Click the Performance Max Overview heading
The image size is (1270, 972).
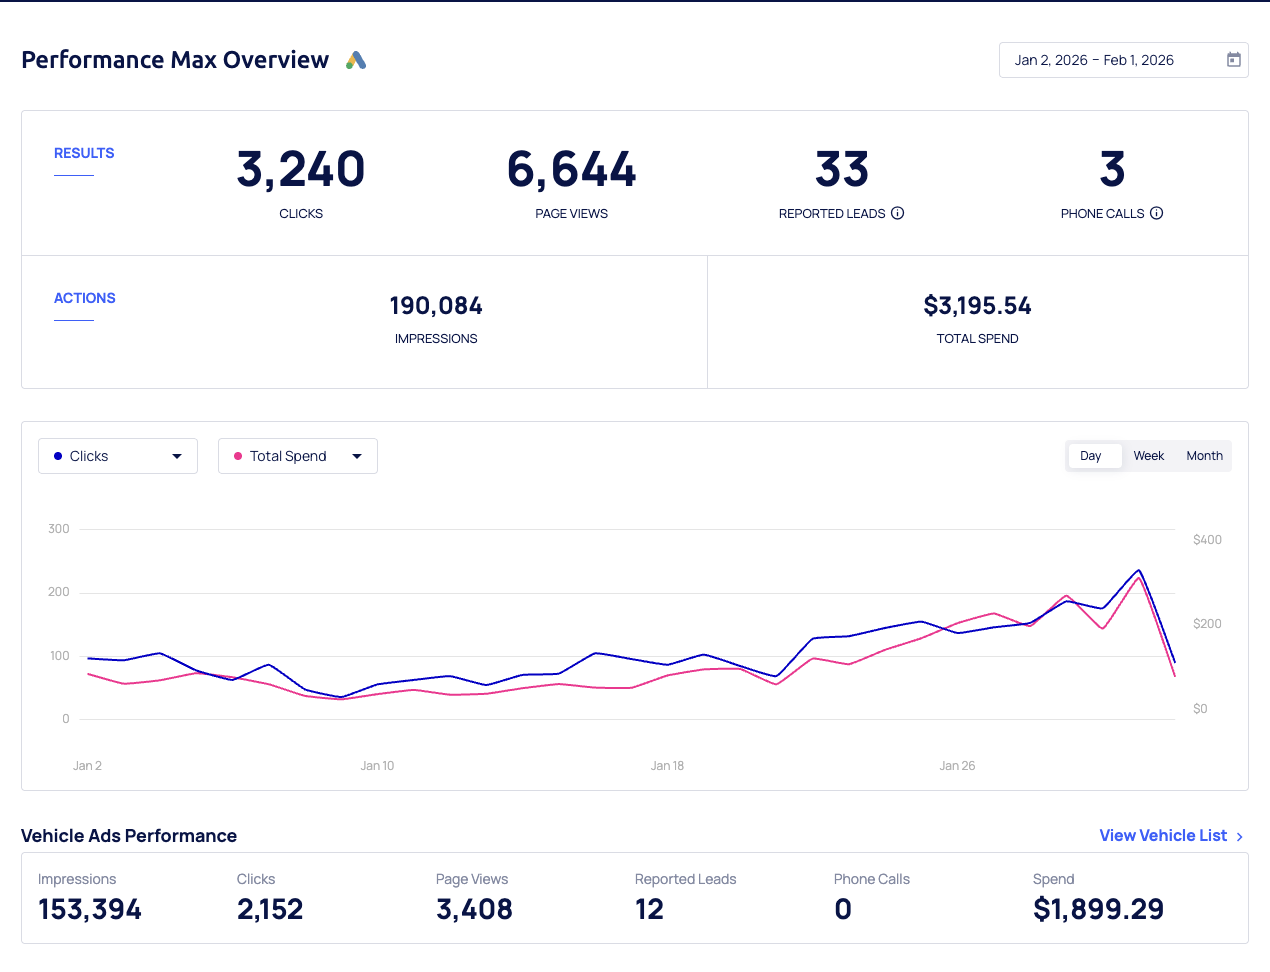pyautogui.click(x=175, y=60)
